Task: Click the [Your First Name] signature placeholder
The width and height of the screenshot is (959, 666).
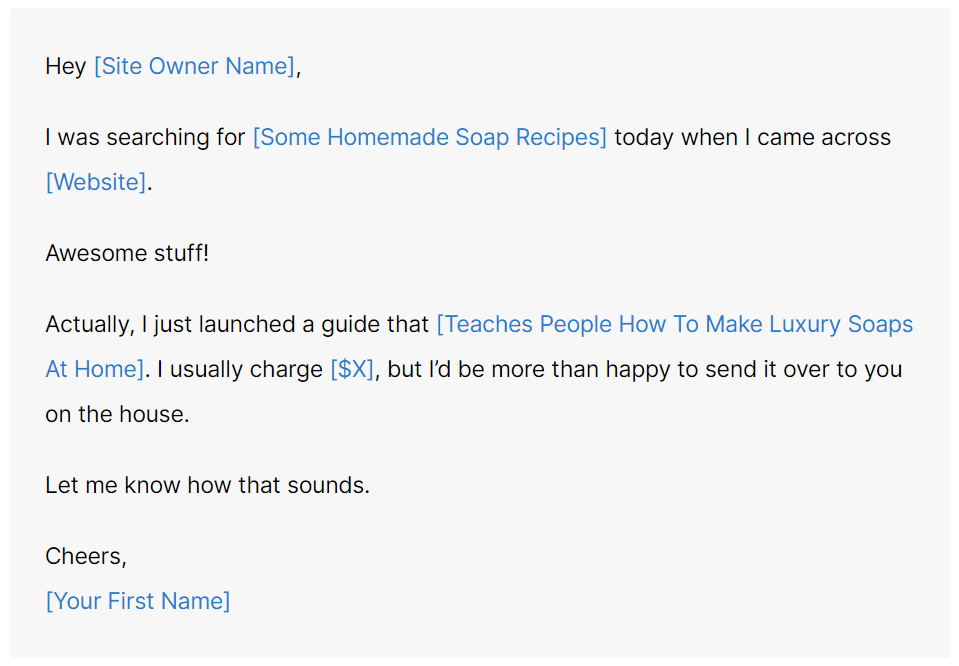Action: coord(138,601)
